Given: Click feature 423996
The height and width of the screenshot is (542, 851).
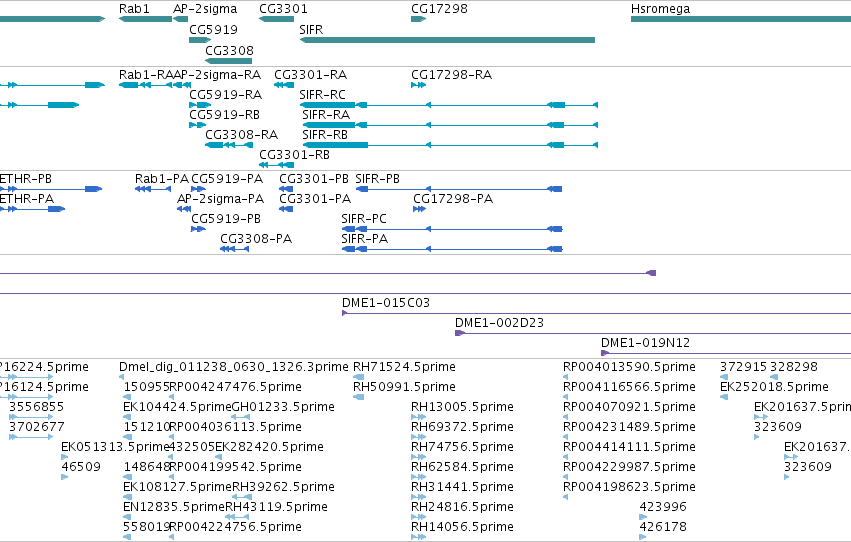Looking at the screenshot, I should point(663,507).
